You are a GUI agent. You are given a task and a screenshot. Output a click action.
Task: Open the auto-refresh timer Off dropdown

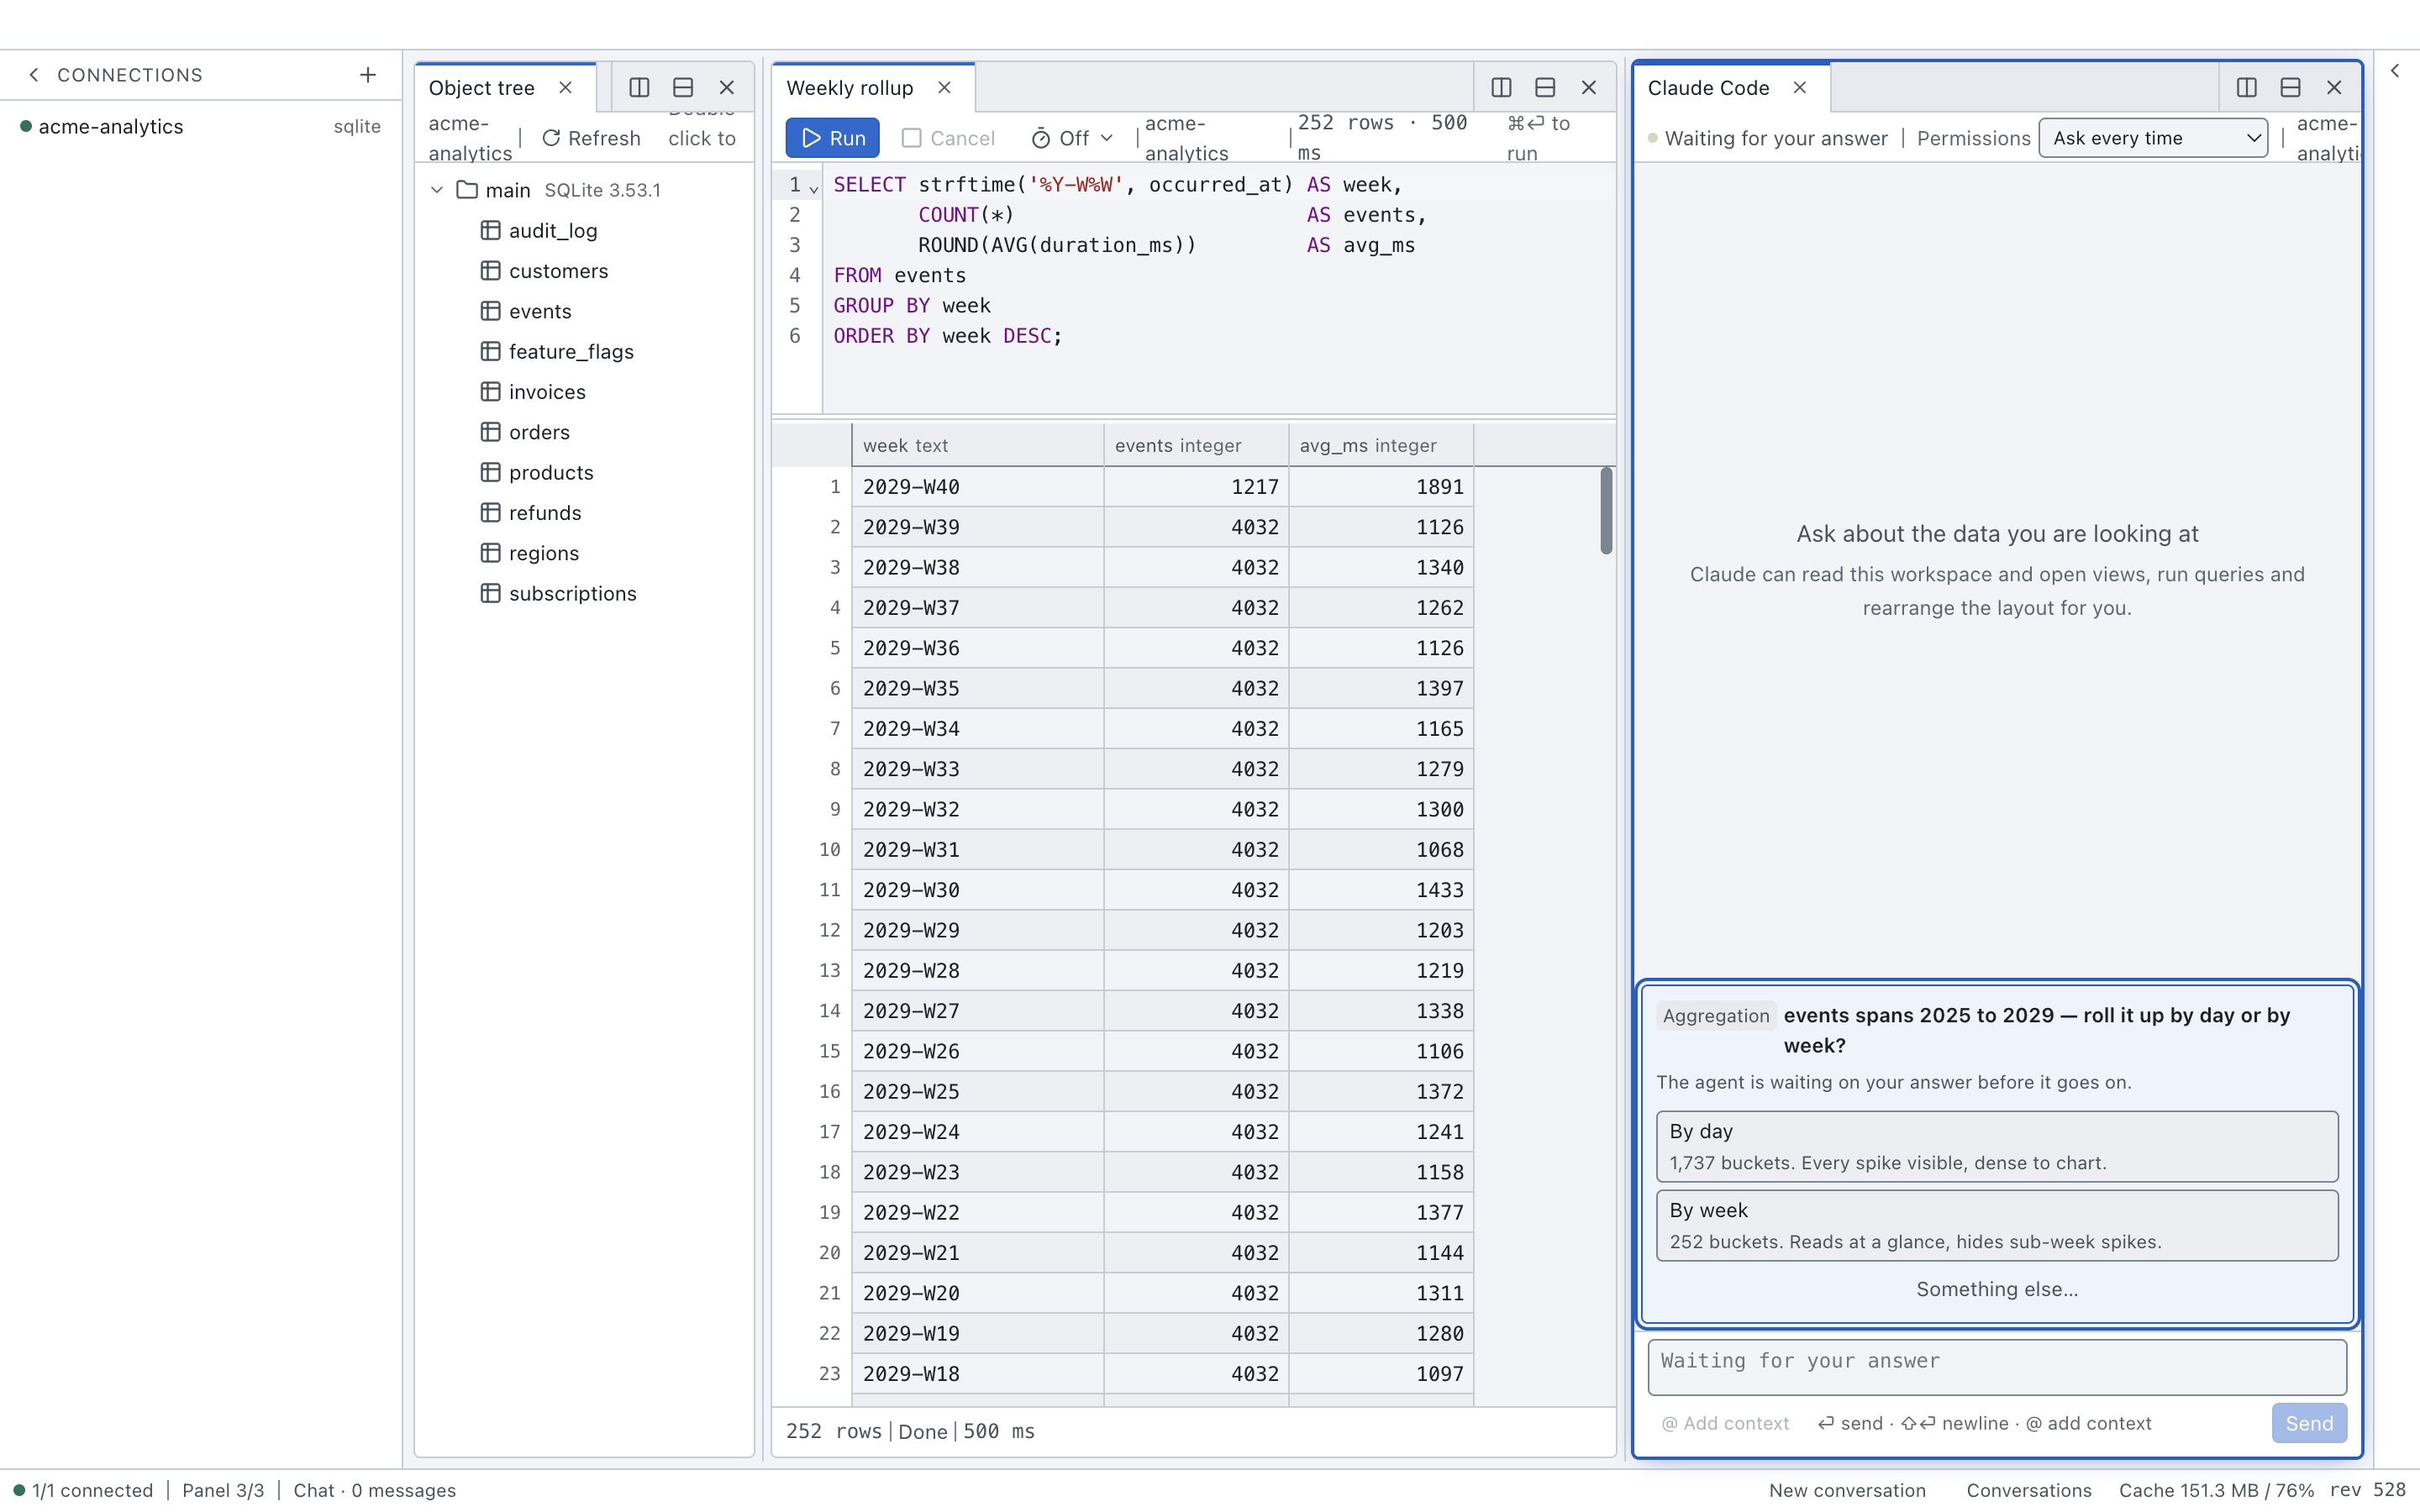pyautogui.click(x=1072, y=138)
